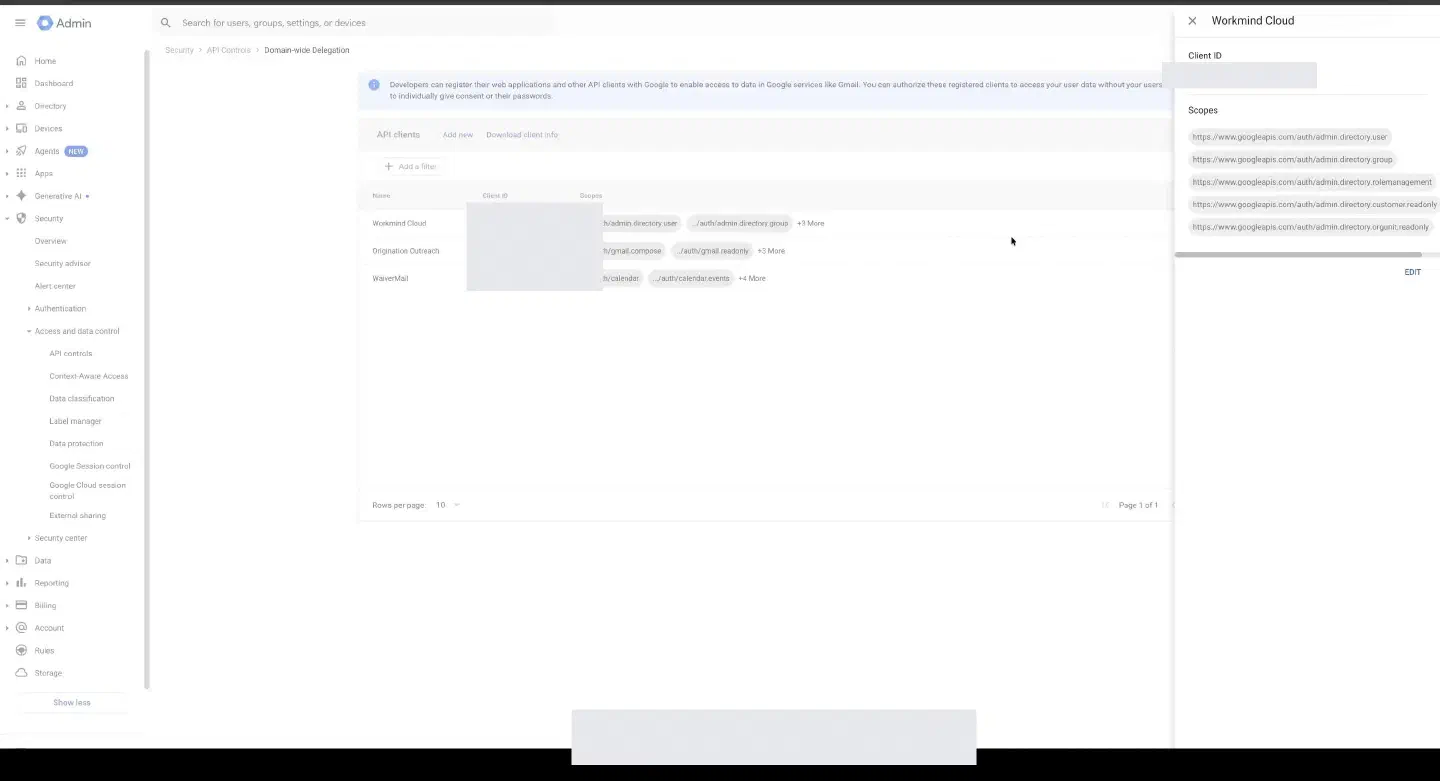
Task: Open the Storage cloud icon
Action: 21,673
